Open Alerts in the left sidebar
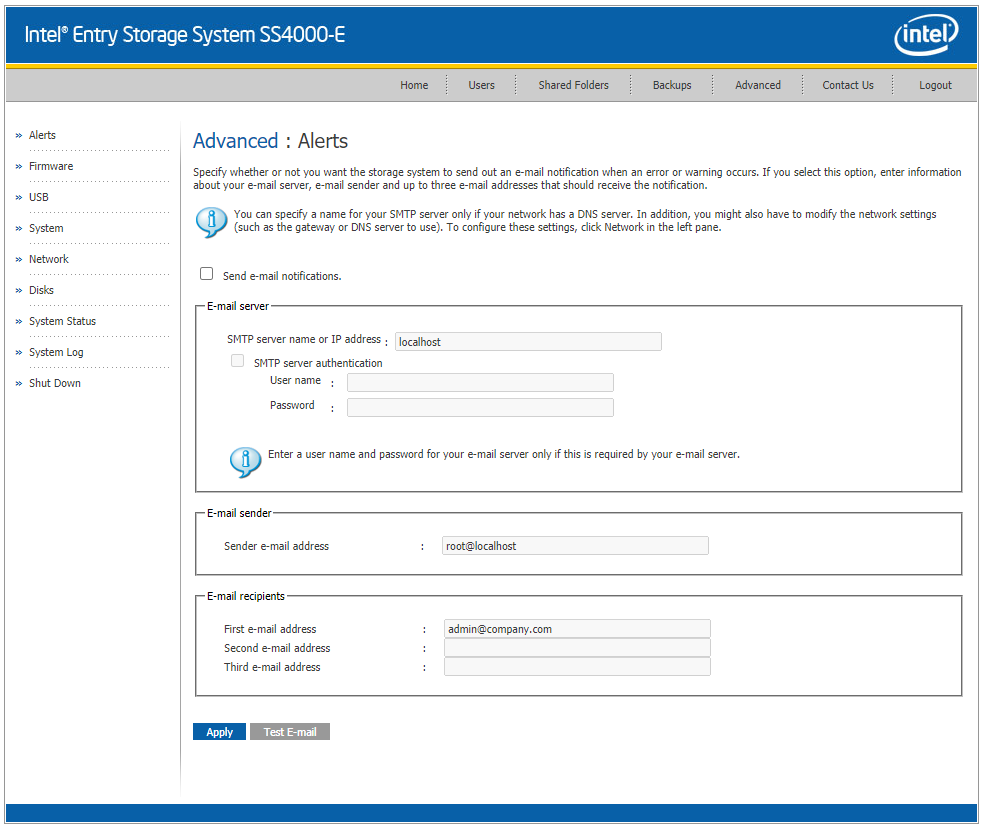The width and height of the screenshot is (981, 825). tap(43, 135)
